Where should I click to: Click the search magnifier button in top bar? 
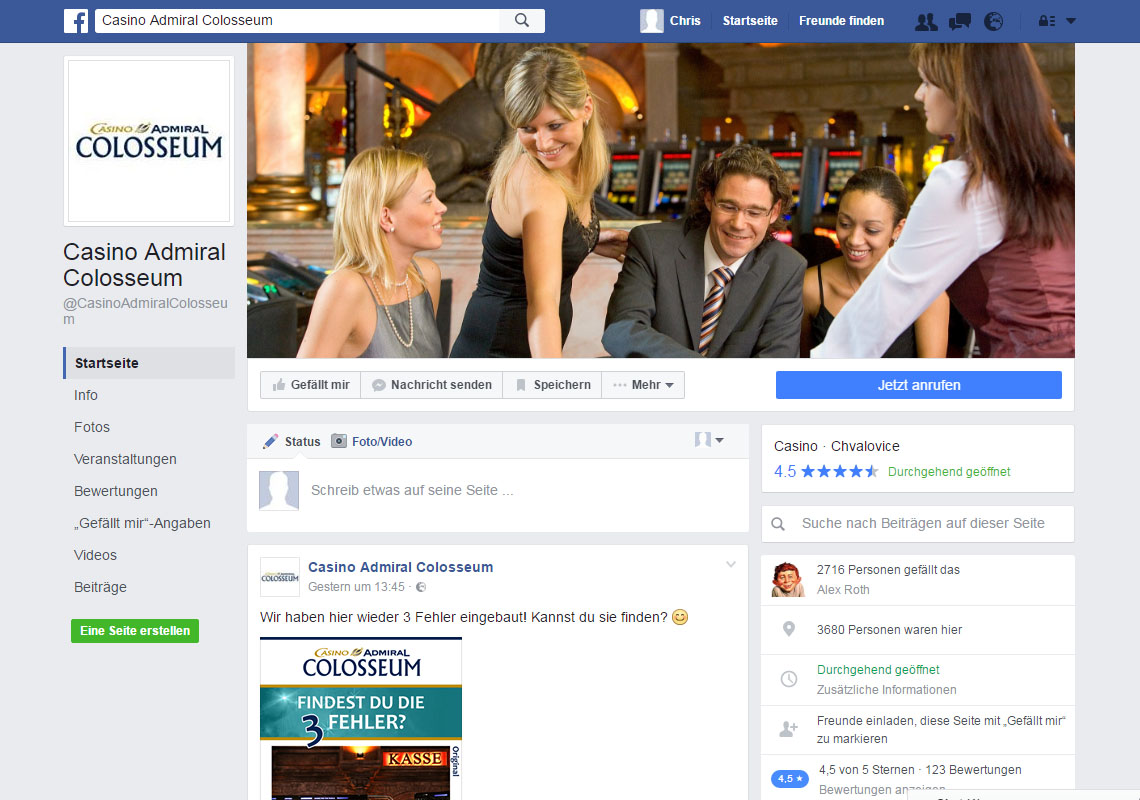click(x=522, y=20)
